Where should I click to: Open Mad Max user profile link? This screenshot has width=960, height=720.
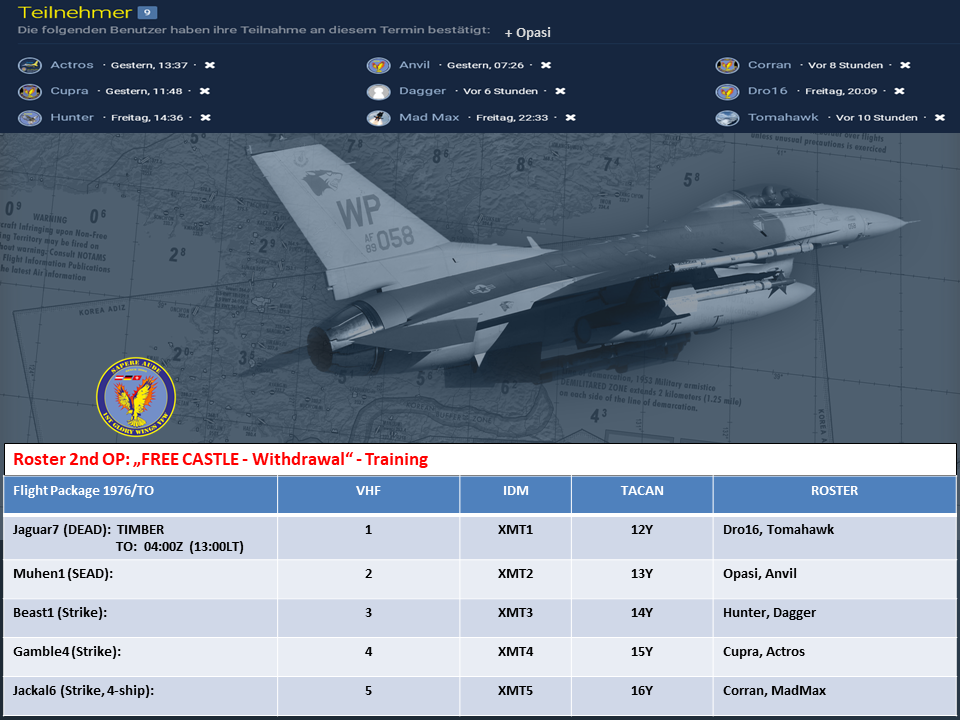point(429,117)
